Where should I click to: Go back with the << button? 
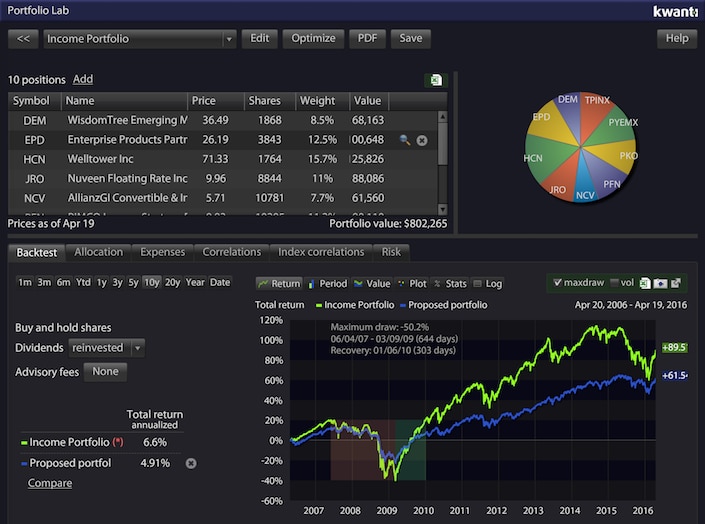click(x=23, y=39)
